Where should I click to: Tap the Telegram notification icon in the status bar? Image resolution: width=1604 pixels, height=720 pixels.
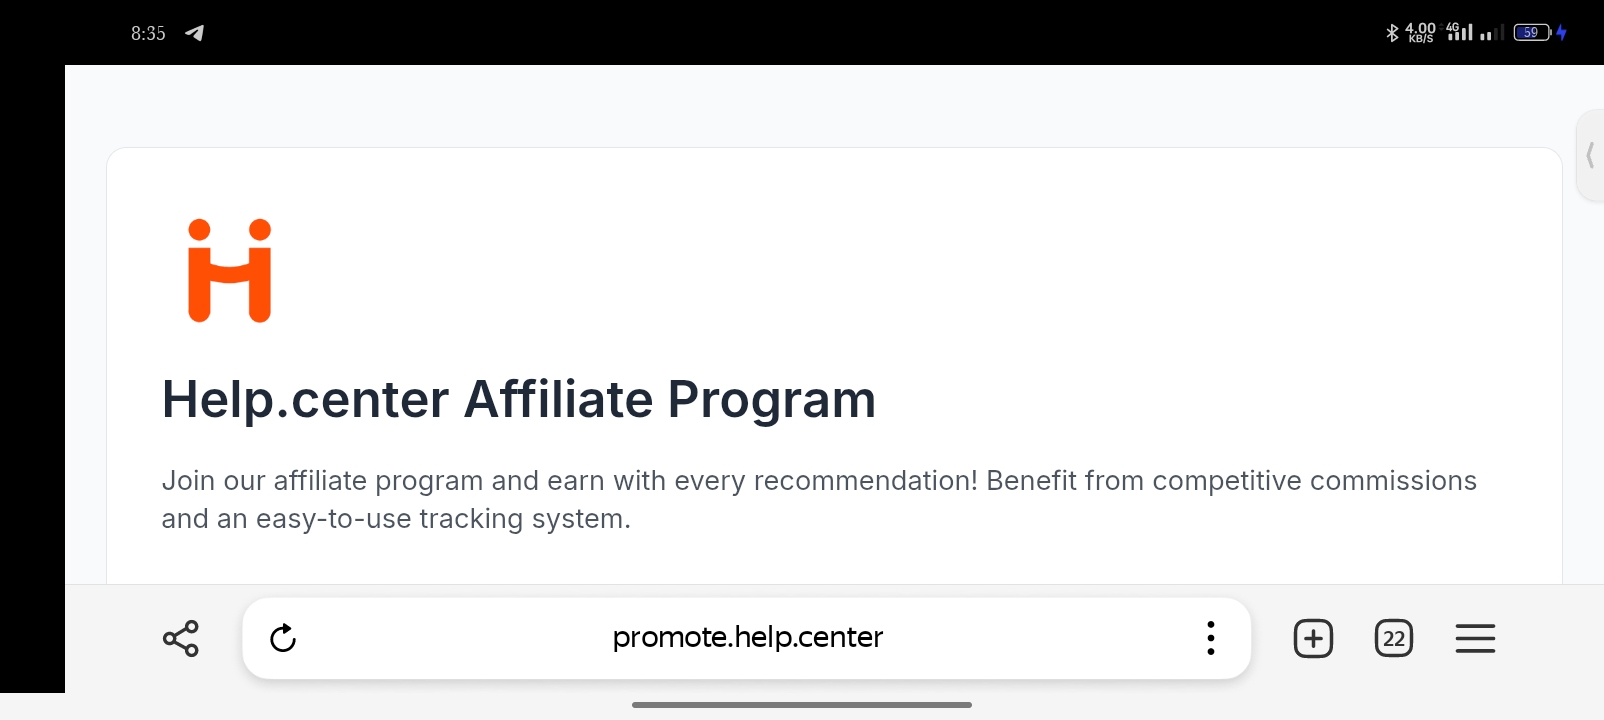[x=194, y=33]
